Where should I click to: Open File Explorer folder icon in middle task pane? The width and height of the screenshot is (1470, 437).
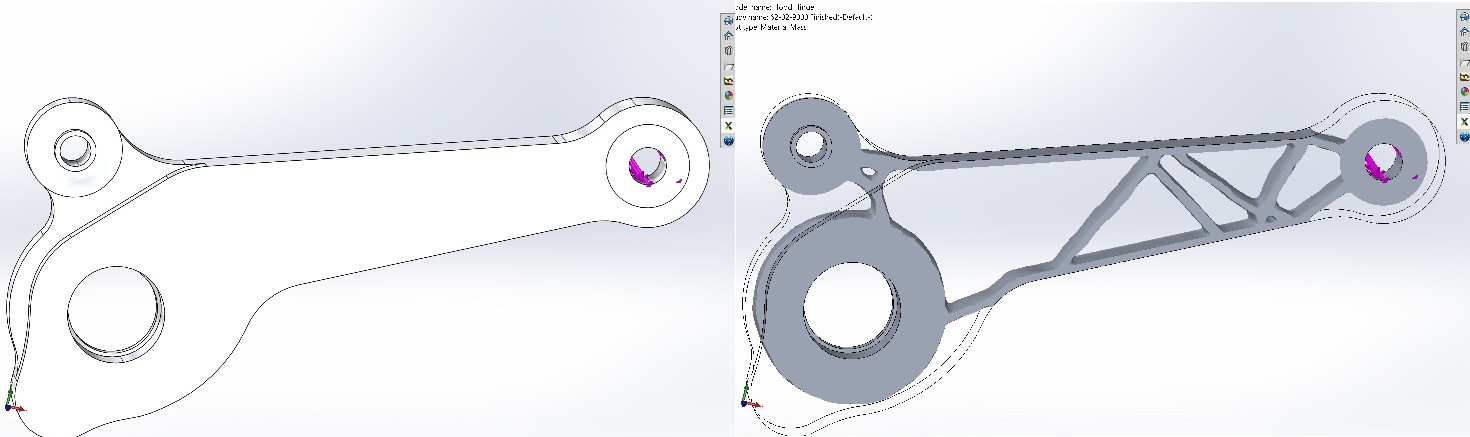point(728,65)
